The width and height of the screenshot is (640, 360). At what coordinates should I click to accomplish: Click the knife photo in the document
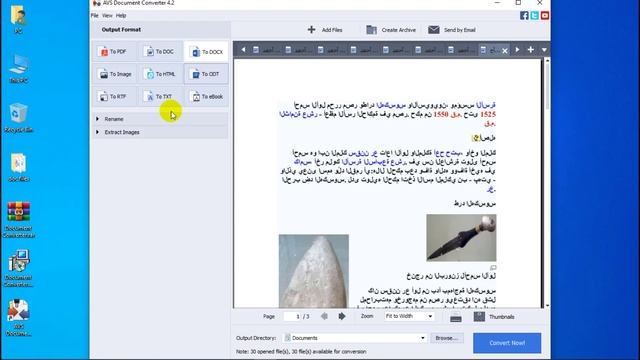[461, 238]
